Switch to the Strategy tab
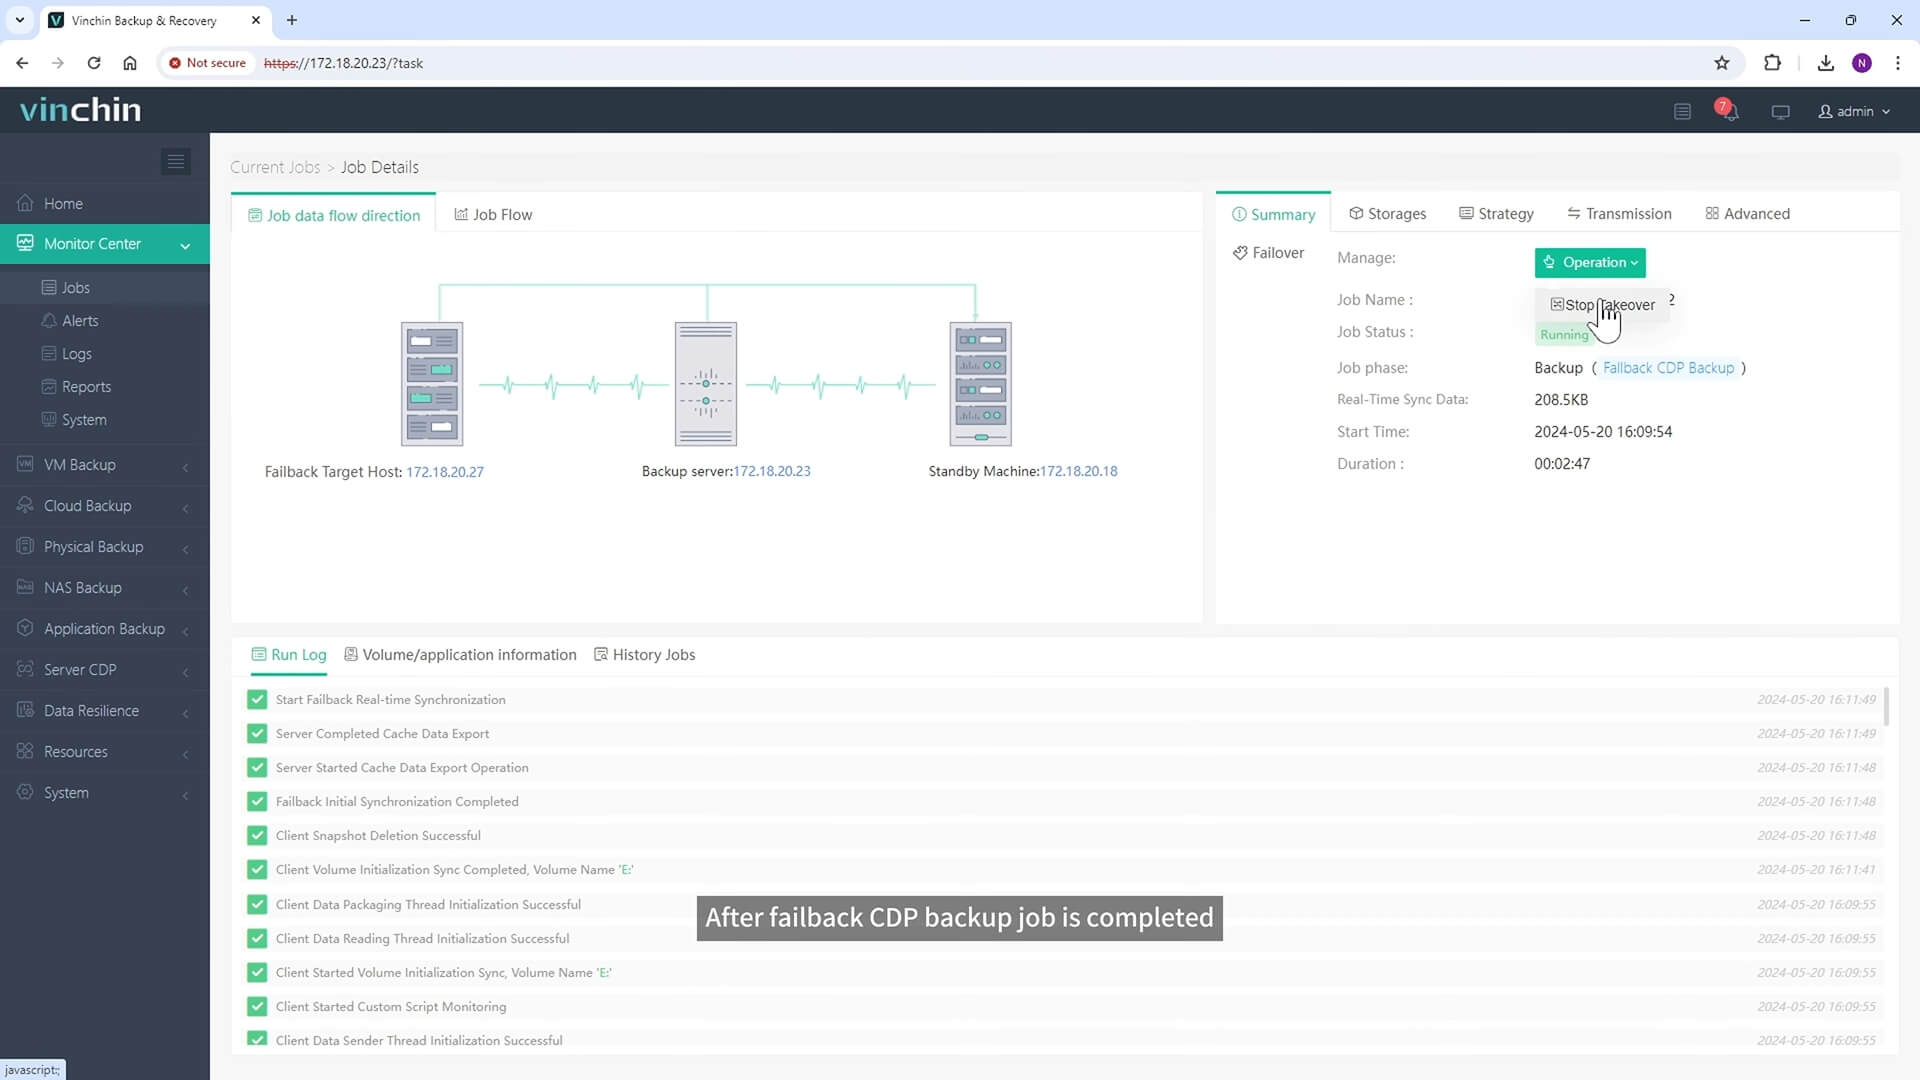The width and height of the screenshot is (1920, 1080). tap(1506, 214)
